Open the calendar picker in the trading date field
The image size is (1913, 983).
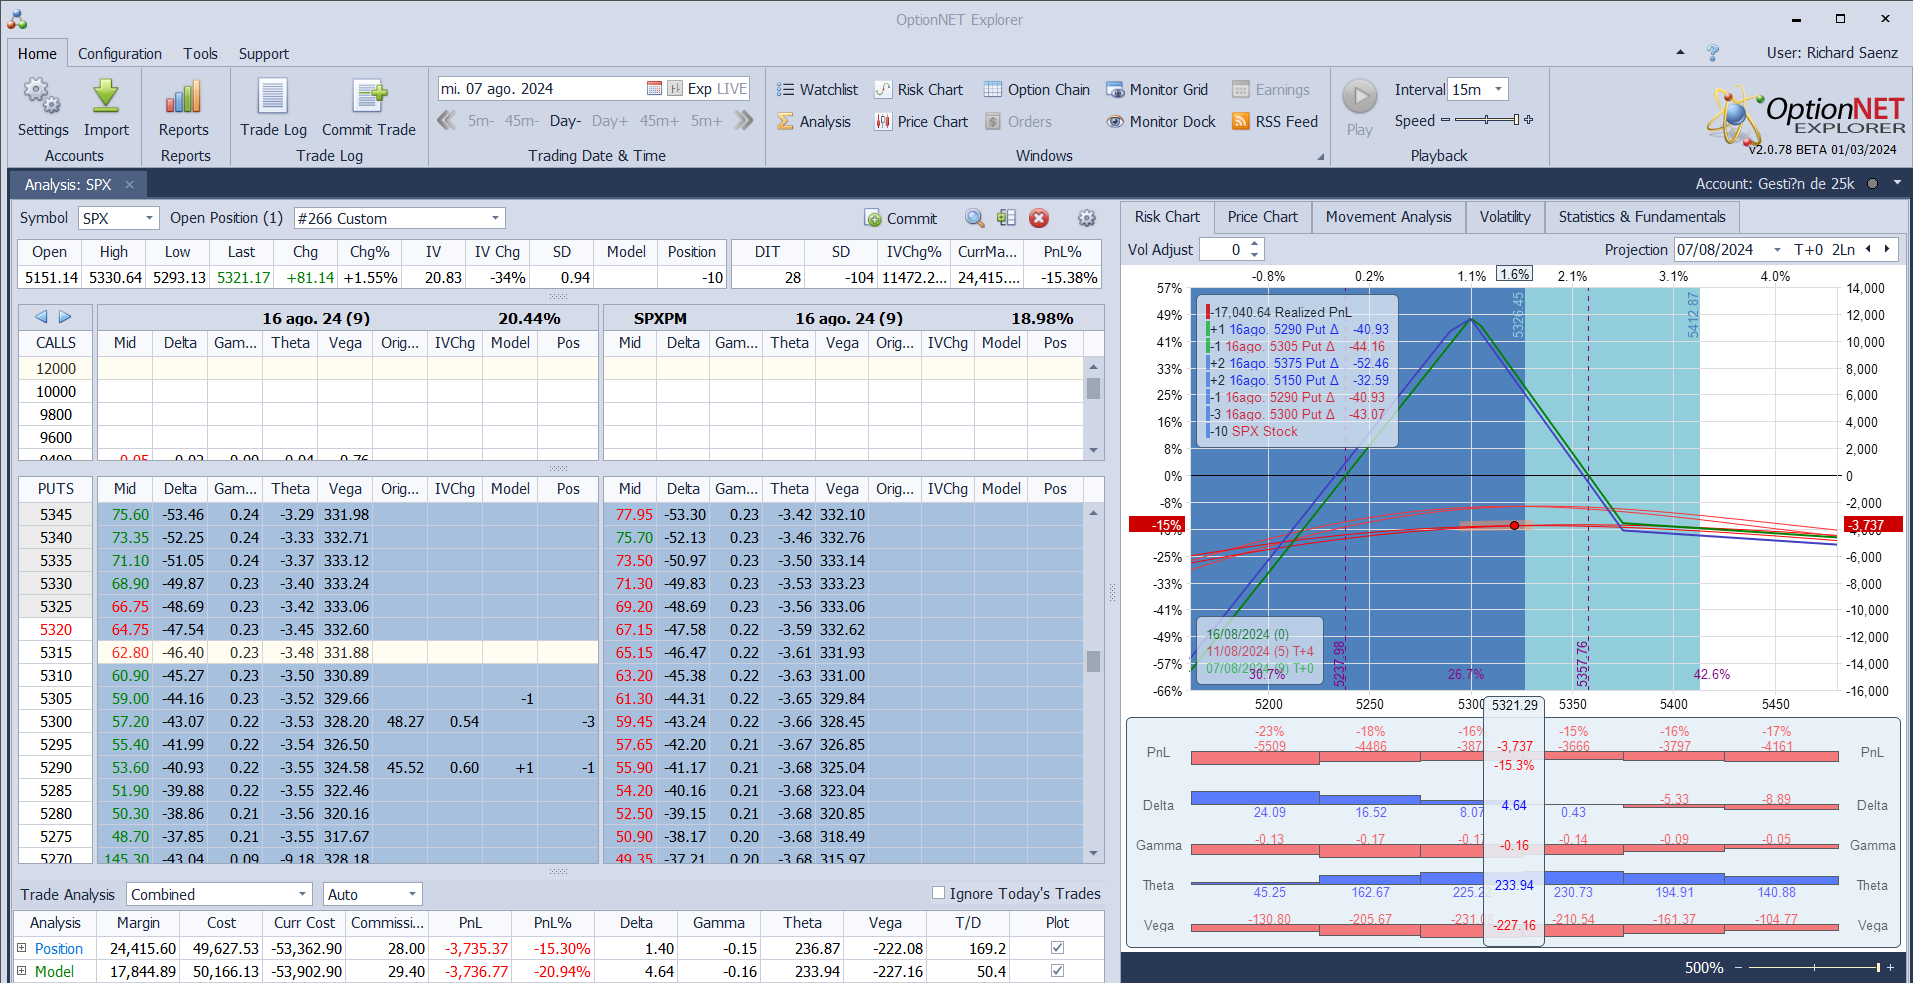tap(654, 89)
